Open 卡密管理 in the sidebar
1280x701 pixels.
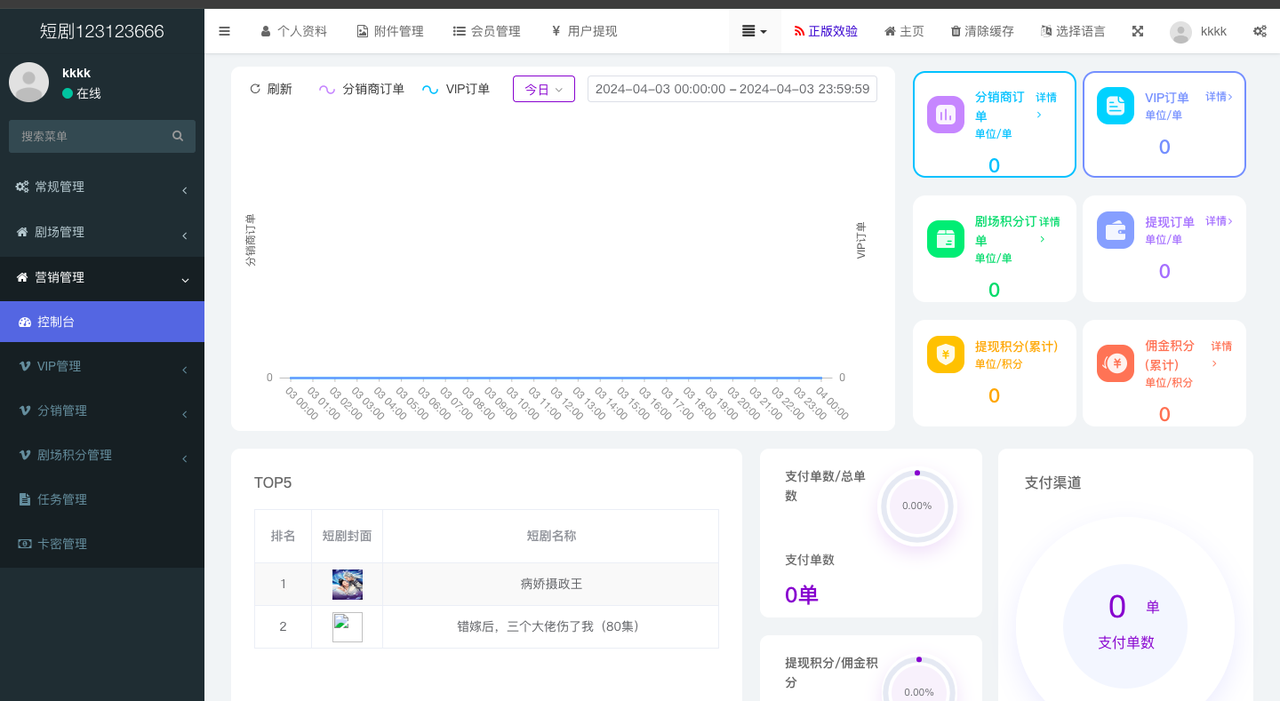[102, 544]
